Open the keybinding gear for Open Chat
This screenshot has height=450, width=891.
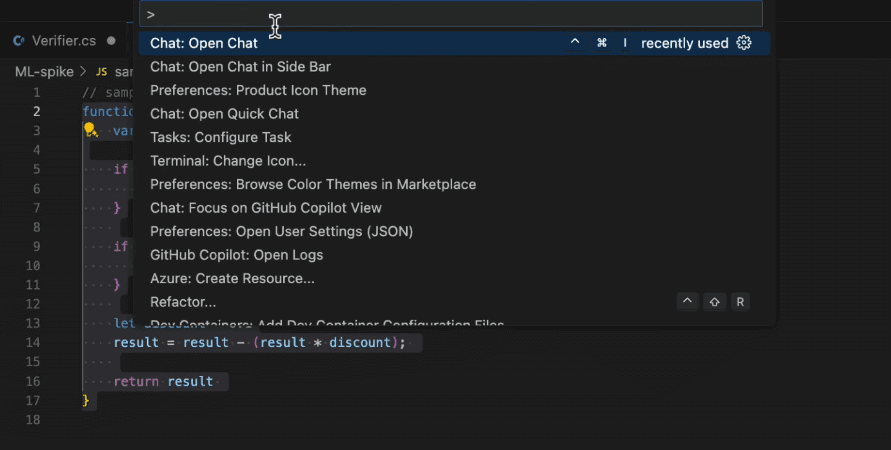pos(744,43)
